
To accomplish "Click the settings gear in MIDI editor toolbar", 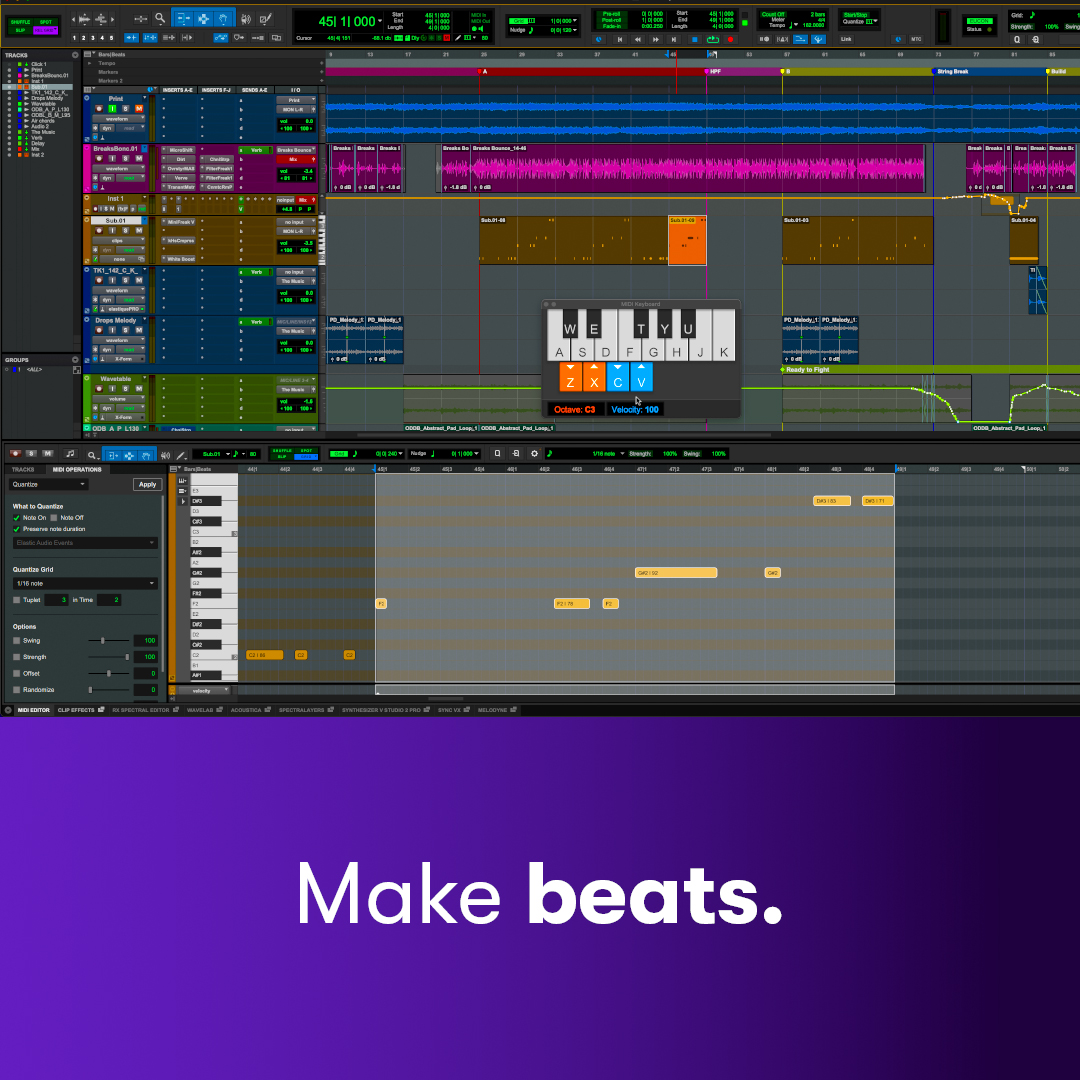I will click(x=534, y=453).
